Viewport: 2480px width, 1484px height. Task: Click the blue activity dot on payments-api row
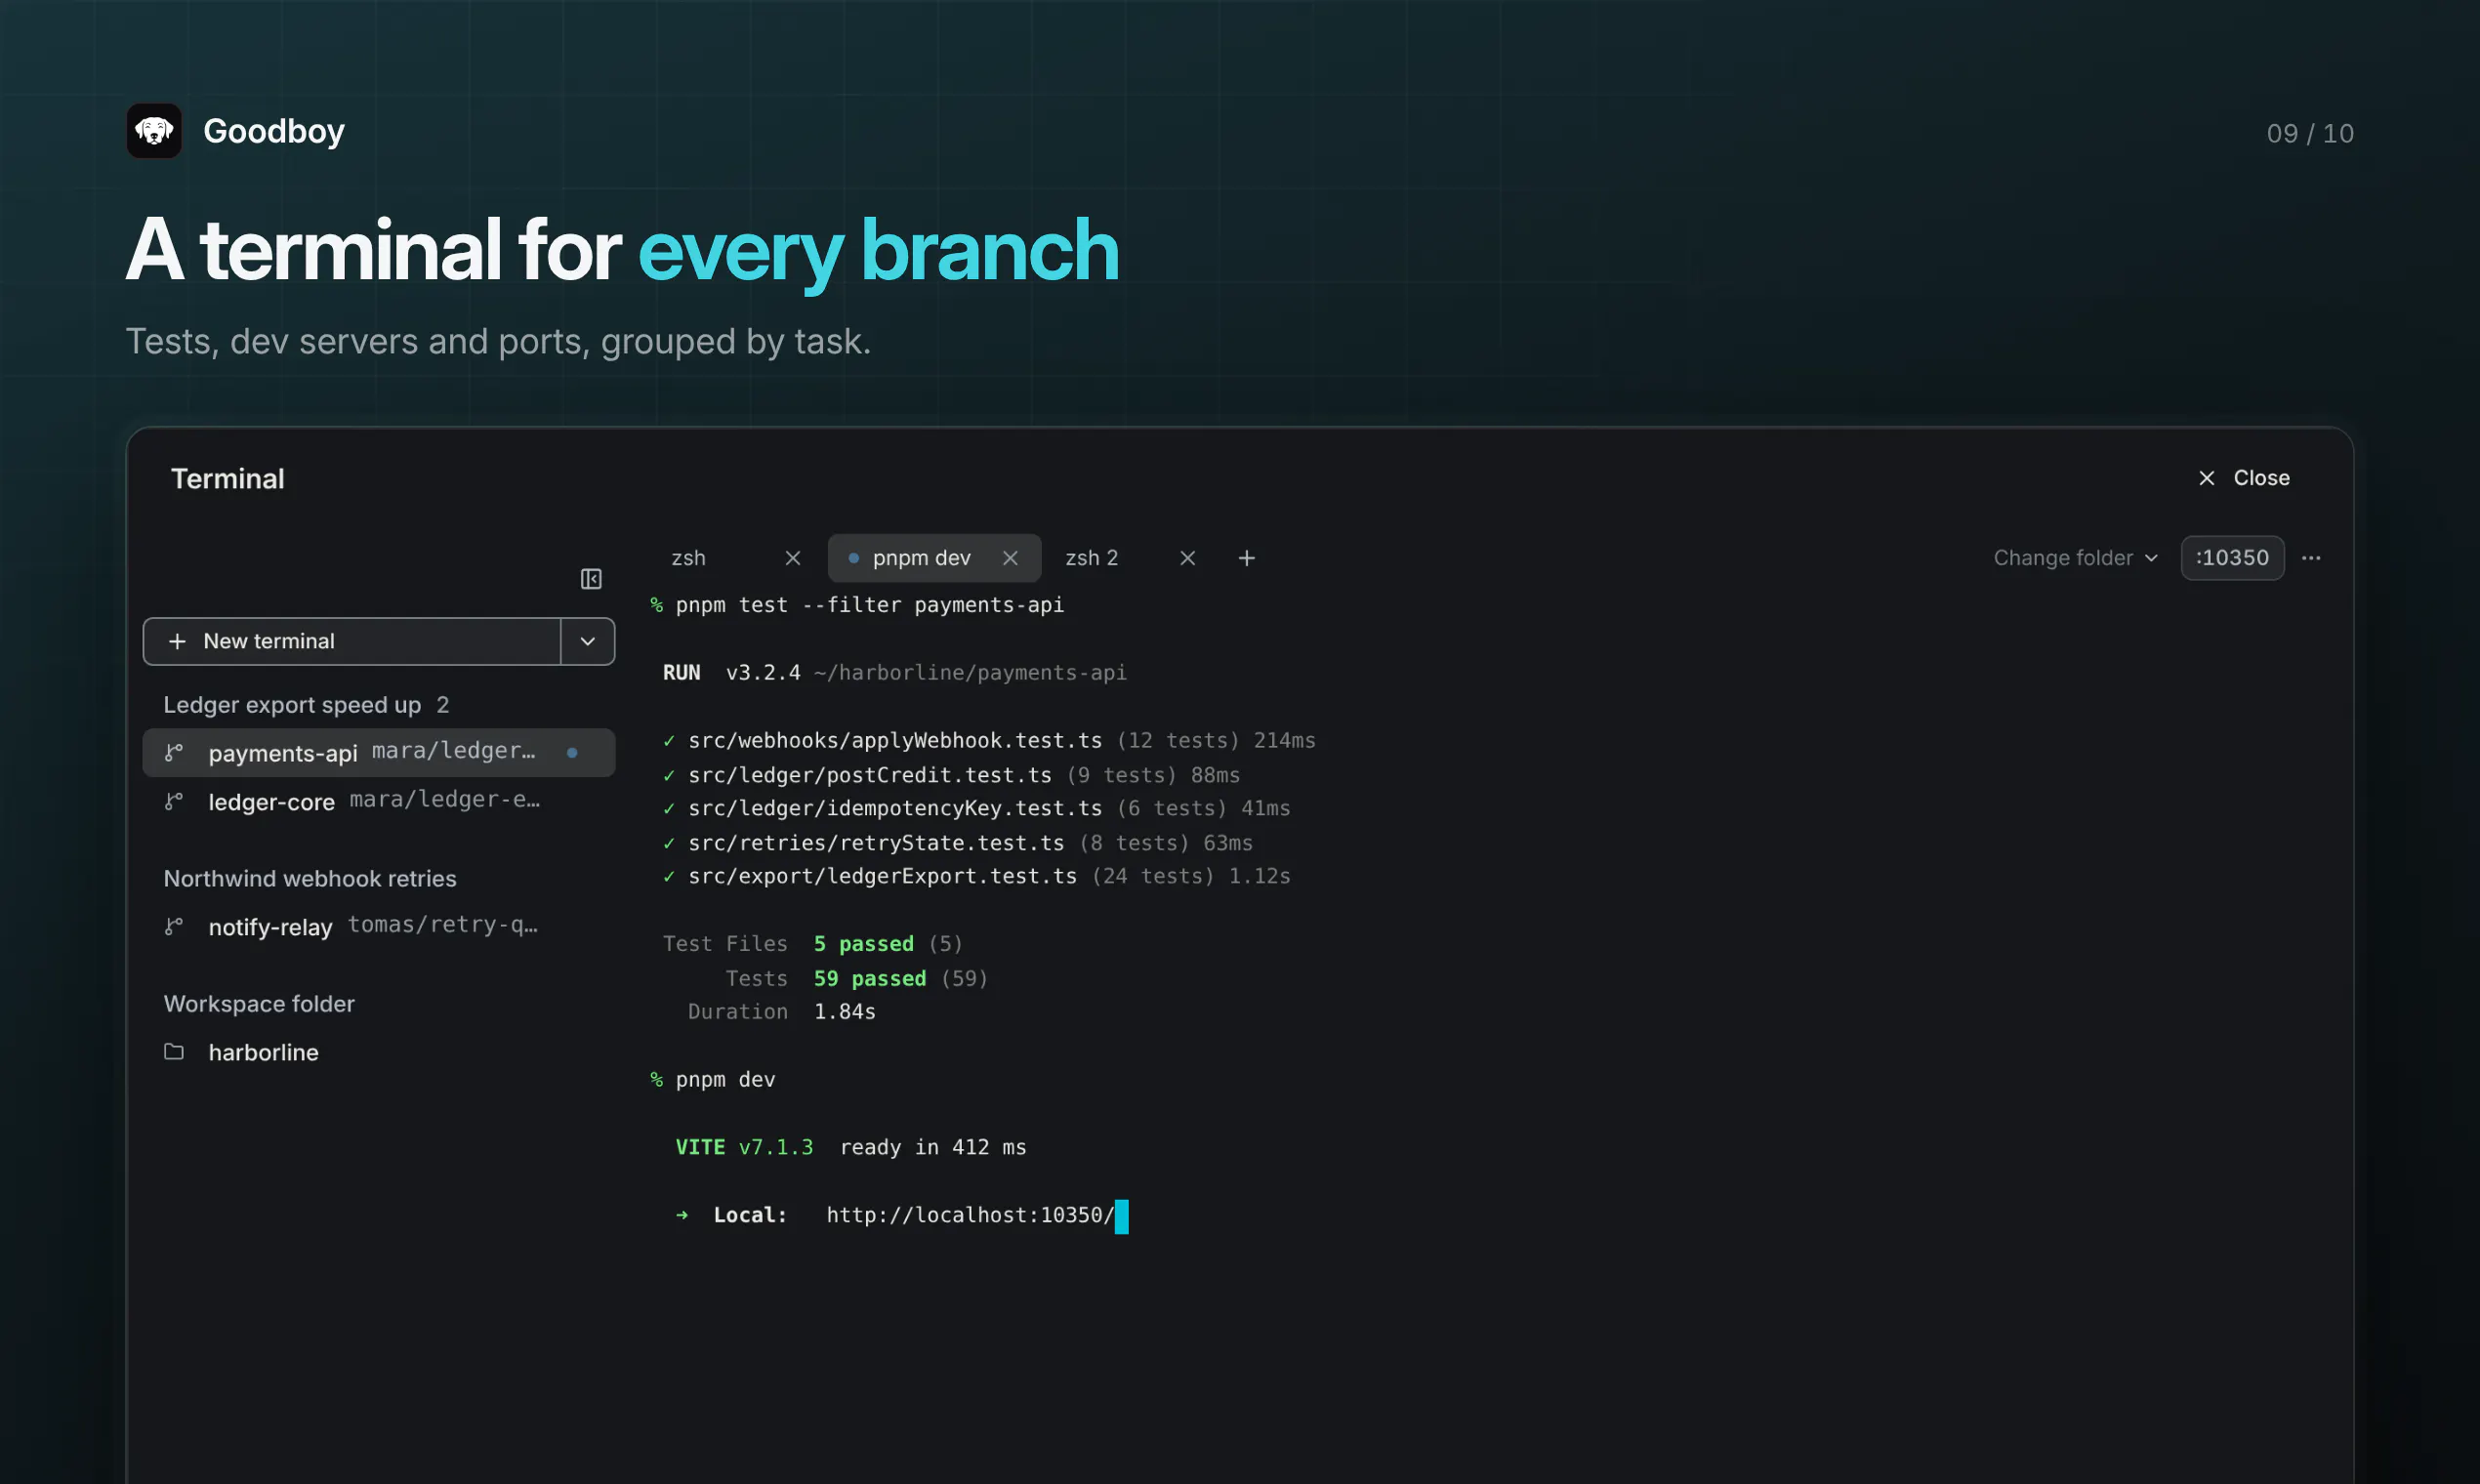[572, 753]
